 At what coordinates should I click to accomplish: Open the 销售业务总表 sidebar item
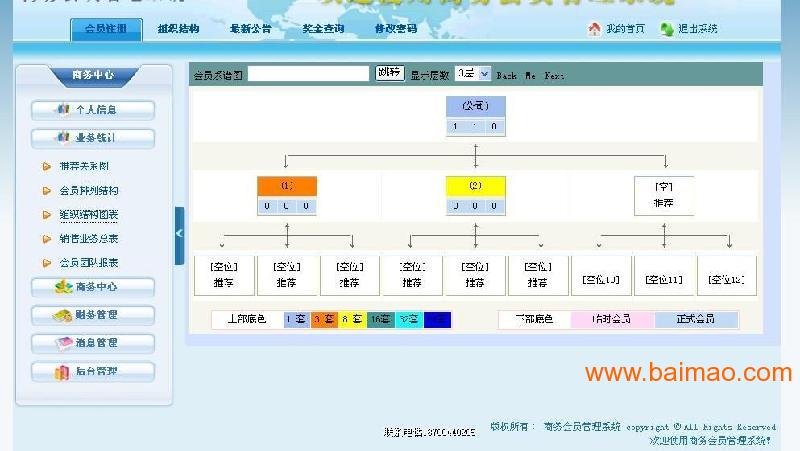(89, 239)
